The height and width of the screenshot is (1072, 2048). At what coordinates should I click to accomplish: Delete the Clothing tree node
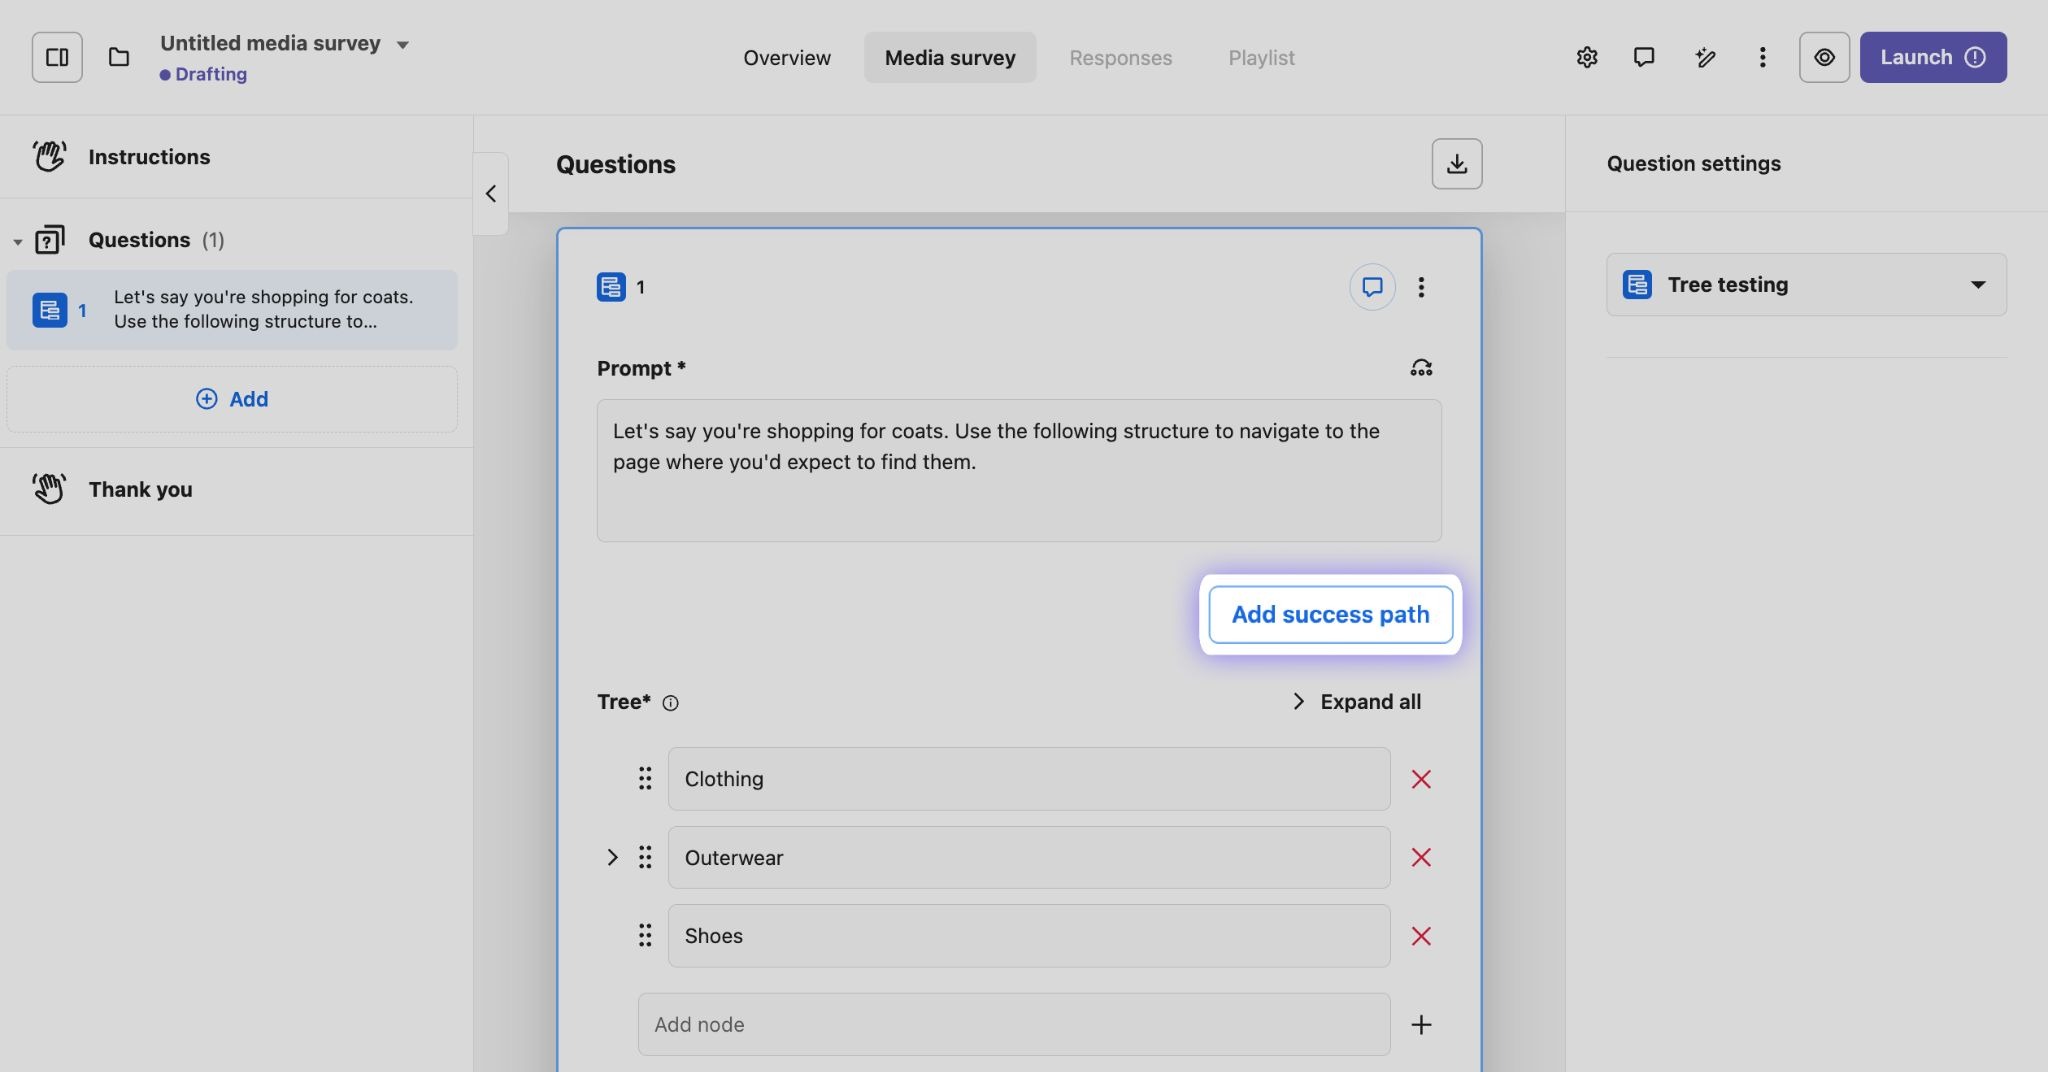[x=1421, y=779]
